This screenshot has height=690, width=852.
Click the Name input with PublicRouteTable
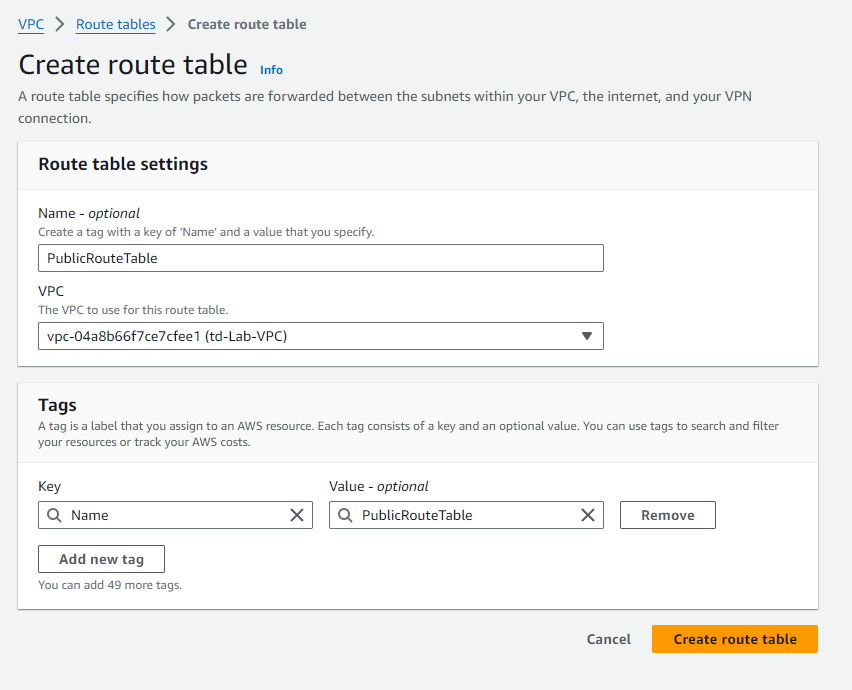pos(321,258)
